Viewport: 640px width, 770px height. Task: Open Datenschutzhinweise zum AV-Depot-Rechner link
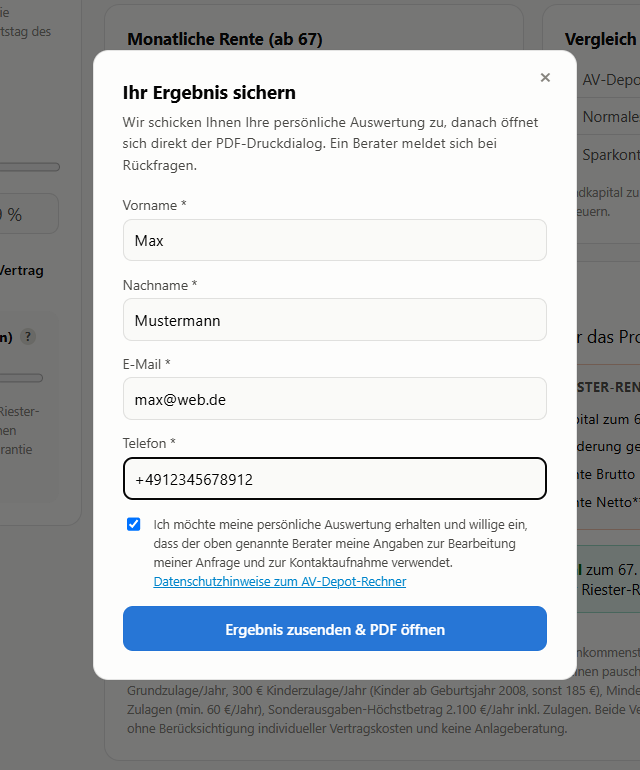point(279,581)
